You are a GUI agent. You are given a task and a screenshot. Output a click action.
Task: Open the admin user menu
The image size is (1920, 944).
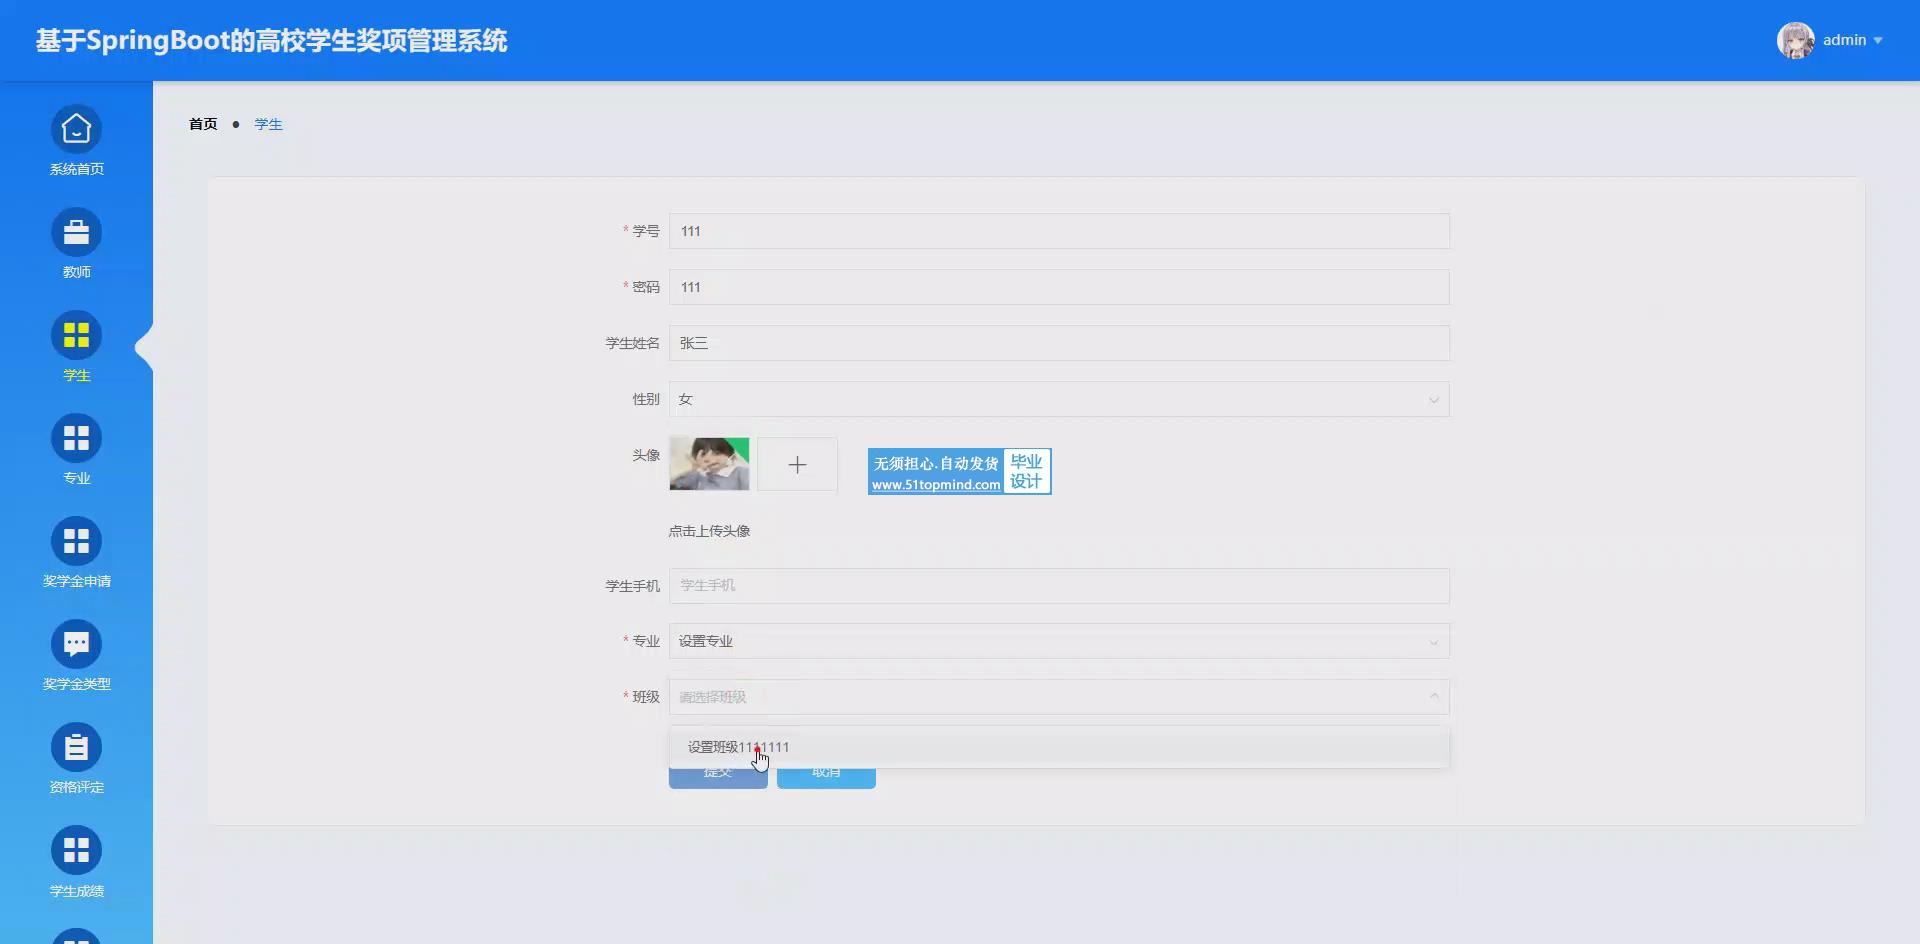click(x=1831, y=40)
